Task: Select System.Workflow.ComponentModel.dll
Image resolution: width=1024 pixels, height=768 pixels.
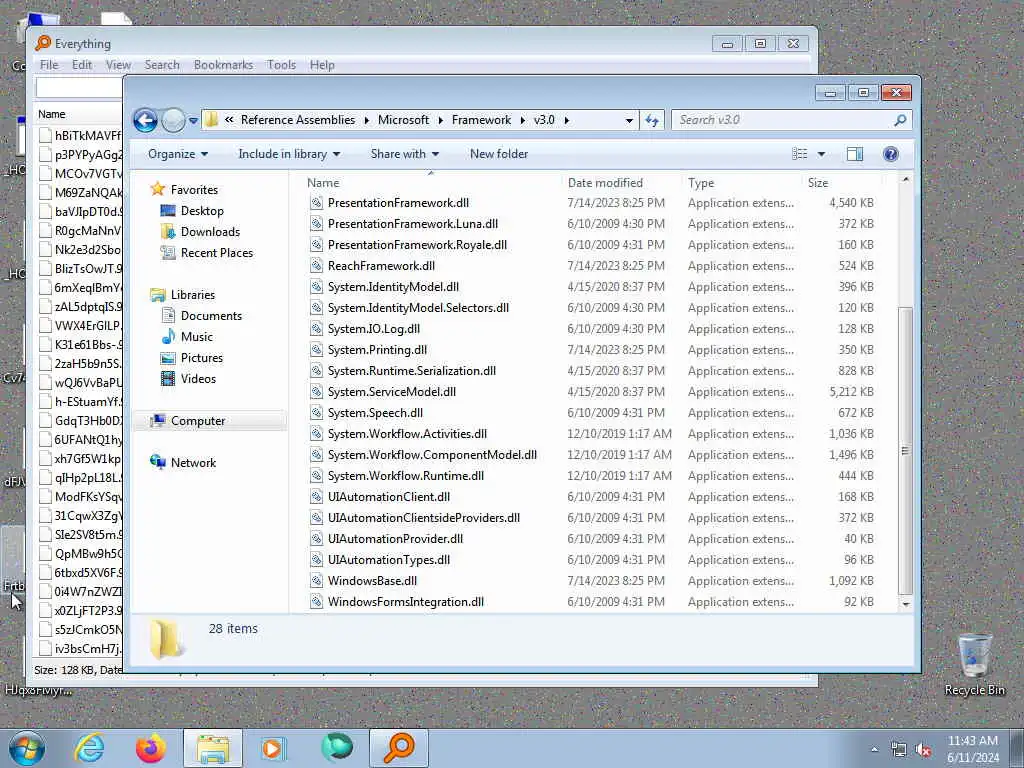Action: tap(432, 455)
